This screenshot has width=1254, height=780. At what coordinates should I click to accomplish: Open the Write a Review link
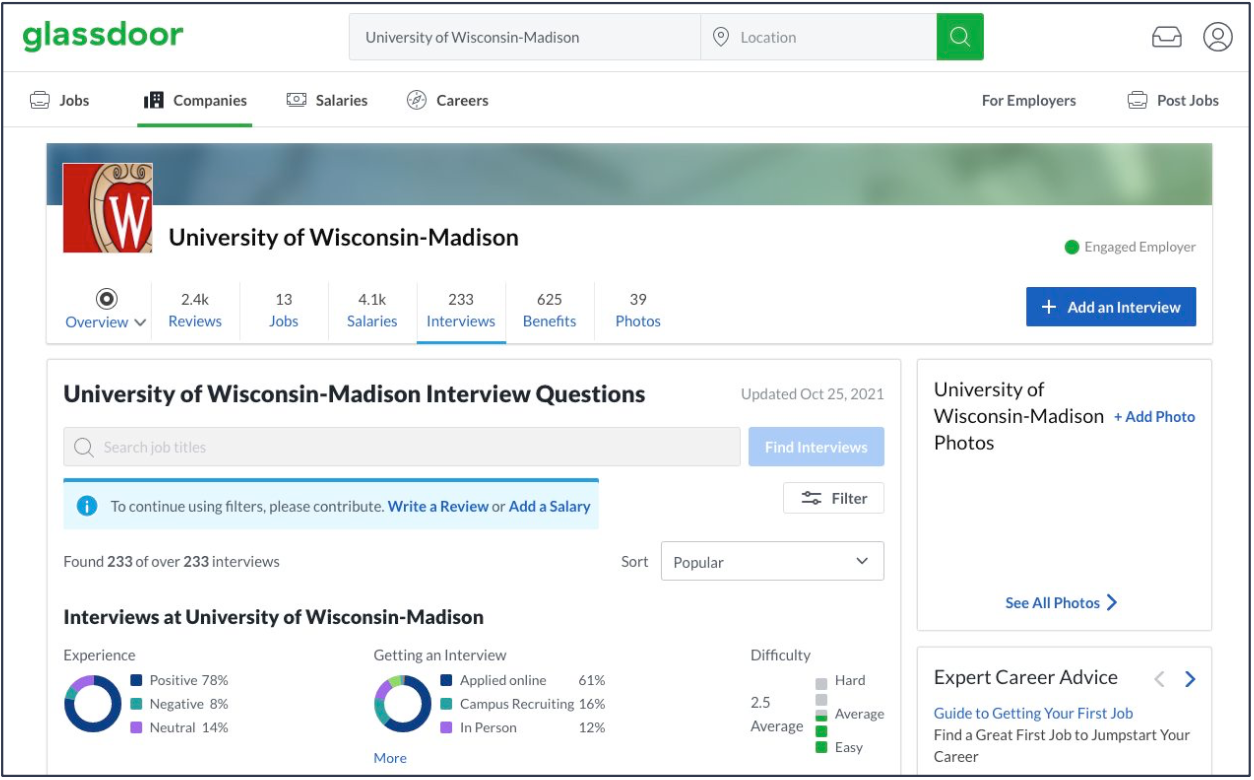(x=438, y=506)
